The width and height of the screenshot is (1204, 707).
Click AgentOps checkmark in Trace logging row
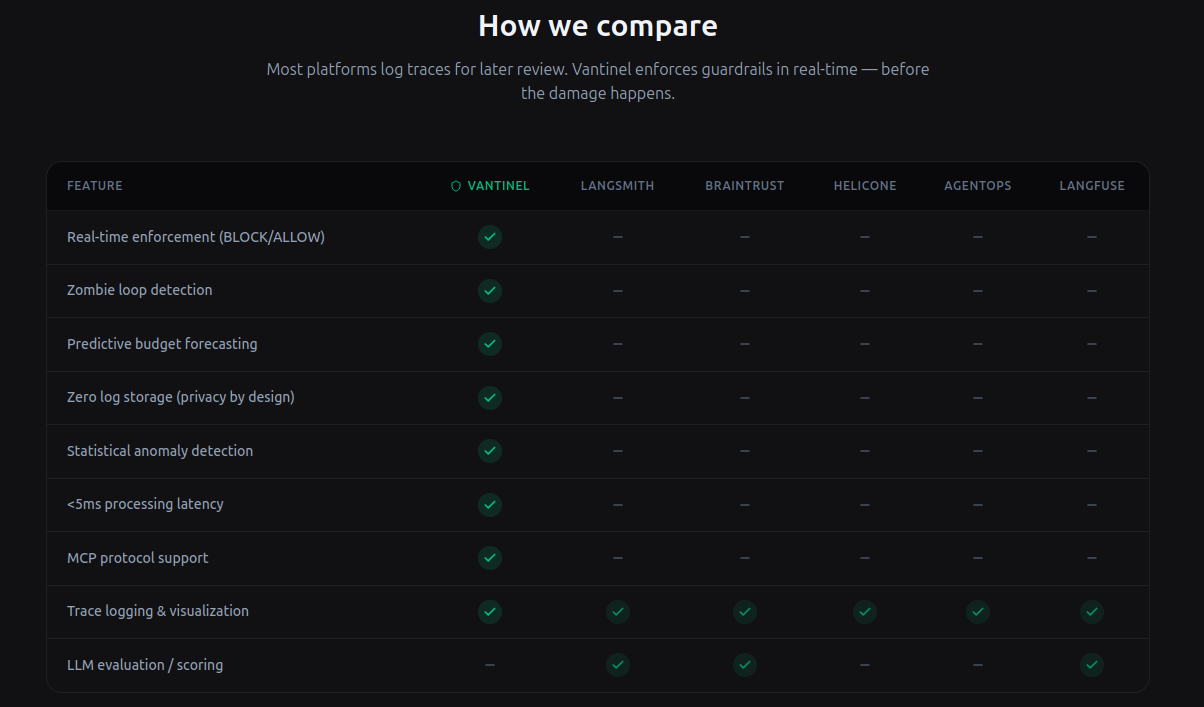[x=978, y=612]
